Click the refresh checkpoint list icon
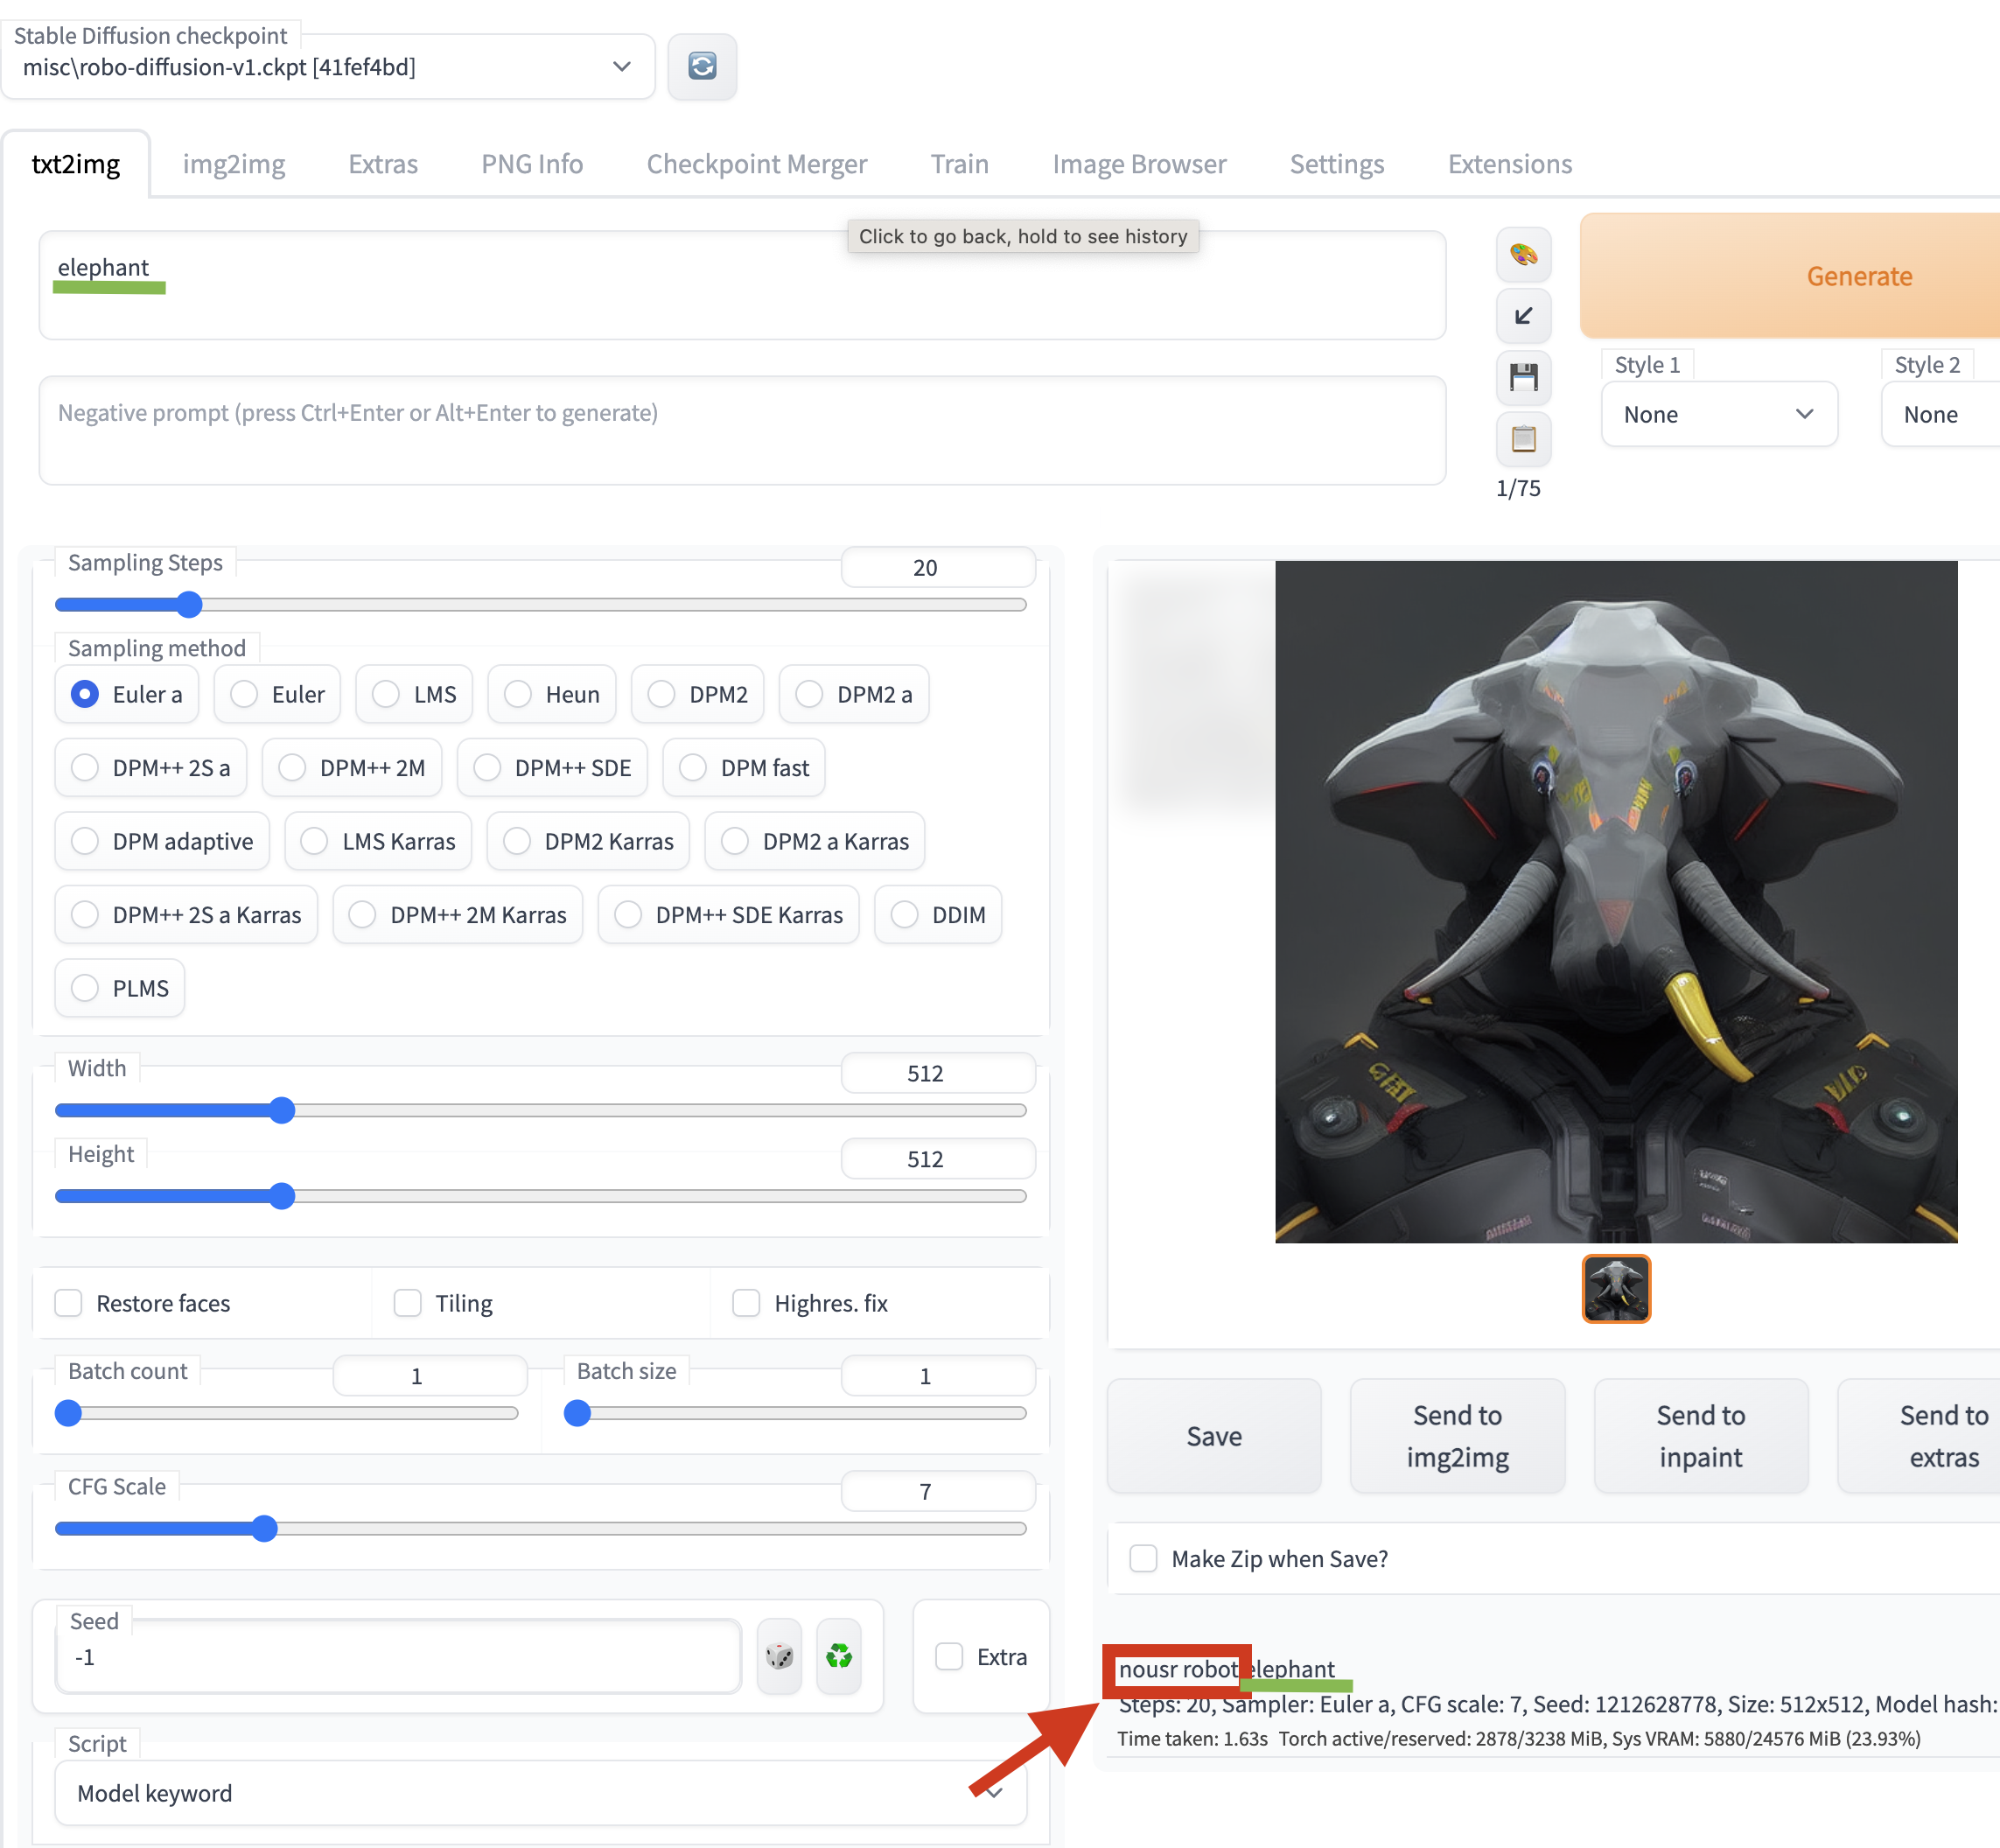This screenshot has height=1848, width=2000. 702,66
